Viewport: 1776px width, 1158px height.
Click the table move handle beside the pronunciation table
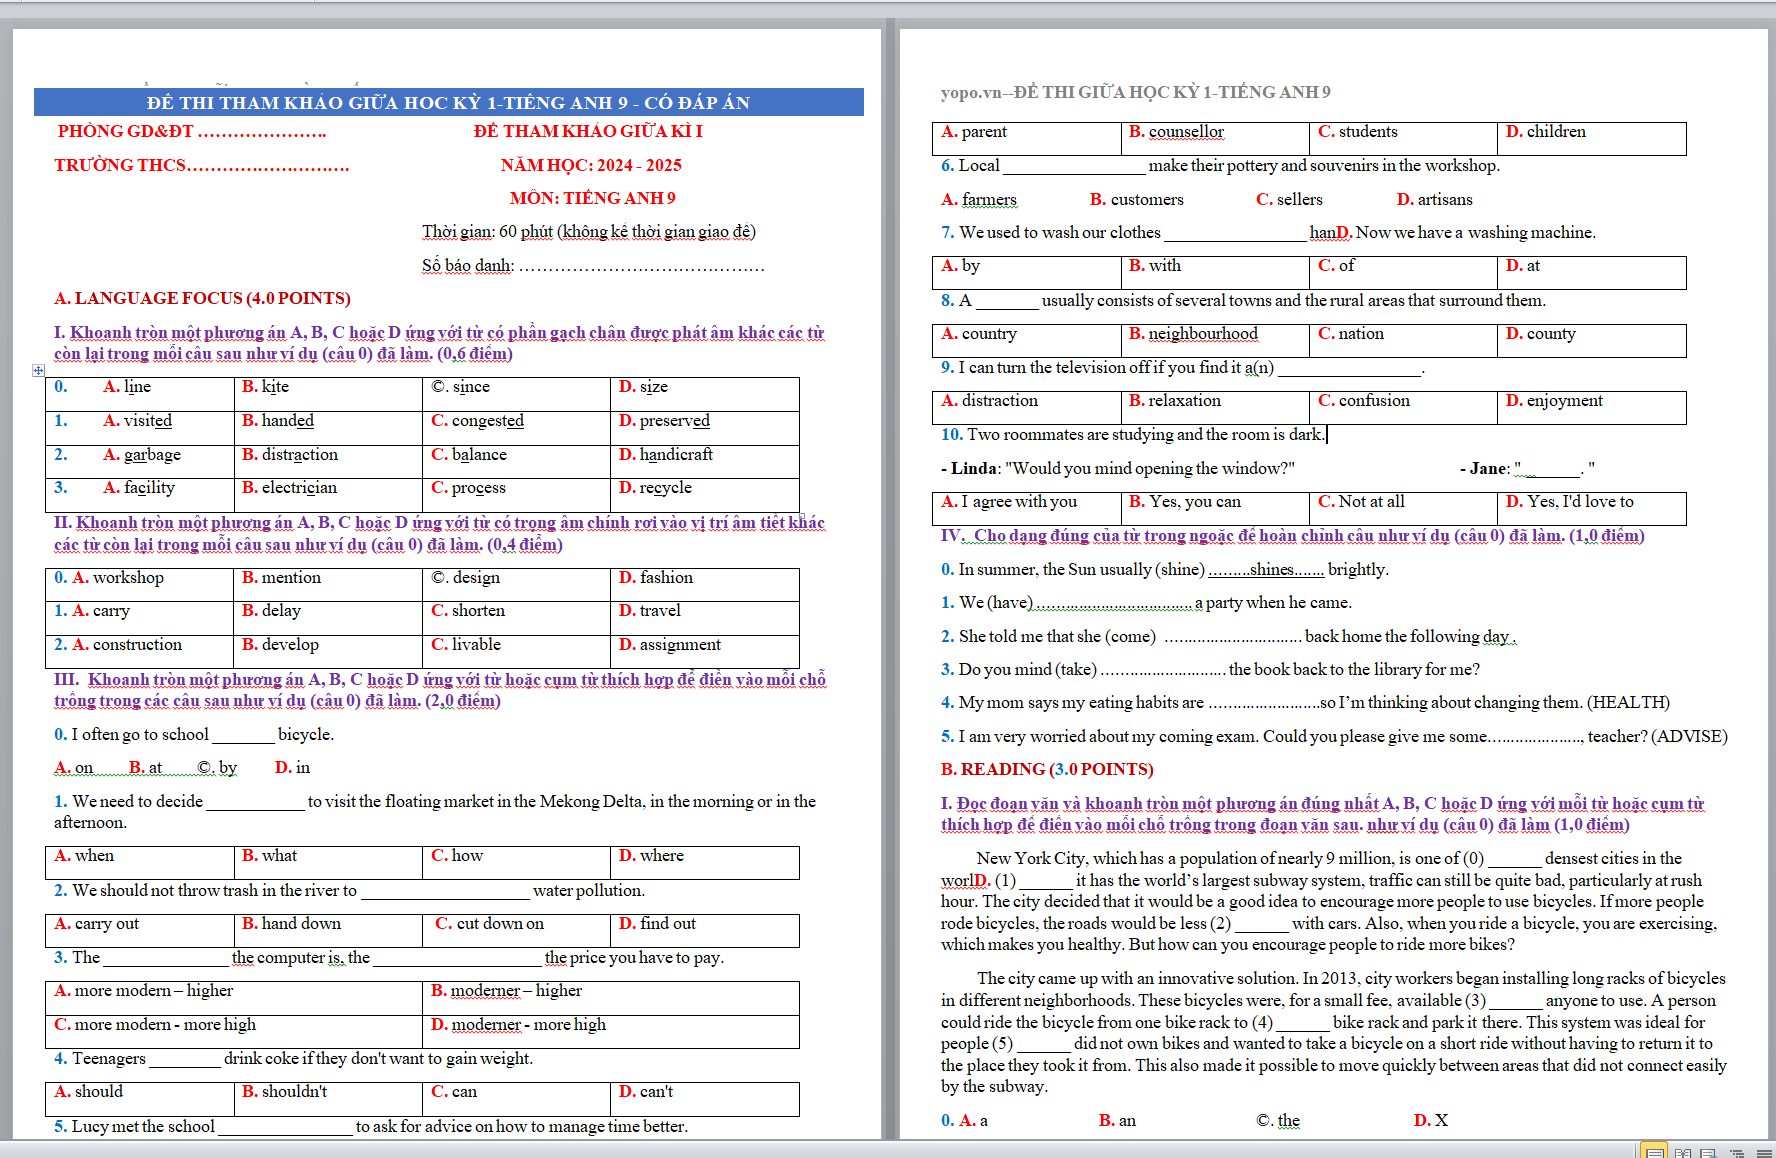38,370
